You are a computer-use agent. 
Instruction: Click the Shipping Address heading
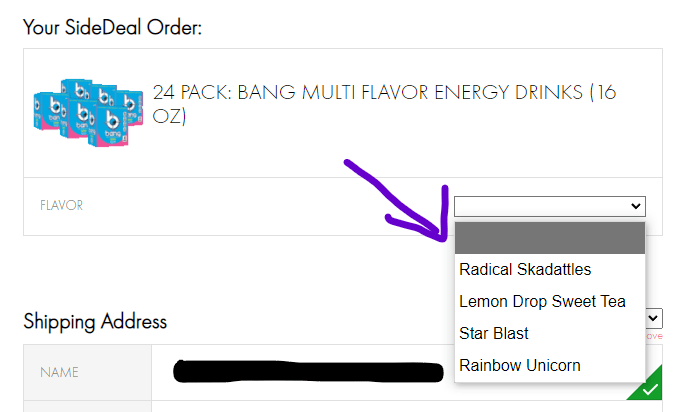[x=95, y=322]
